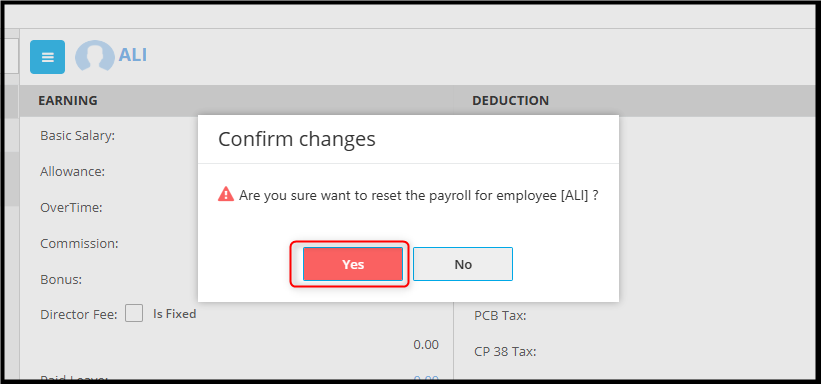Screen dimensions: 821x384
Task: Open the blue hamburger menu button
Action: pos(48,57)
